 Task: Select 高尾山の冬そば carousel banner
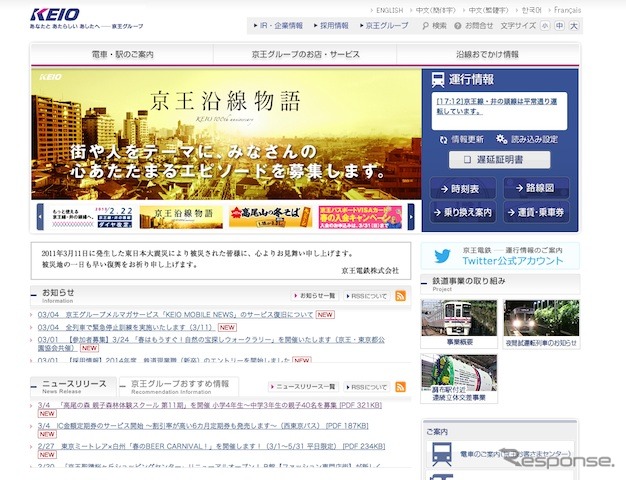tap(271, 217)
